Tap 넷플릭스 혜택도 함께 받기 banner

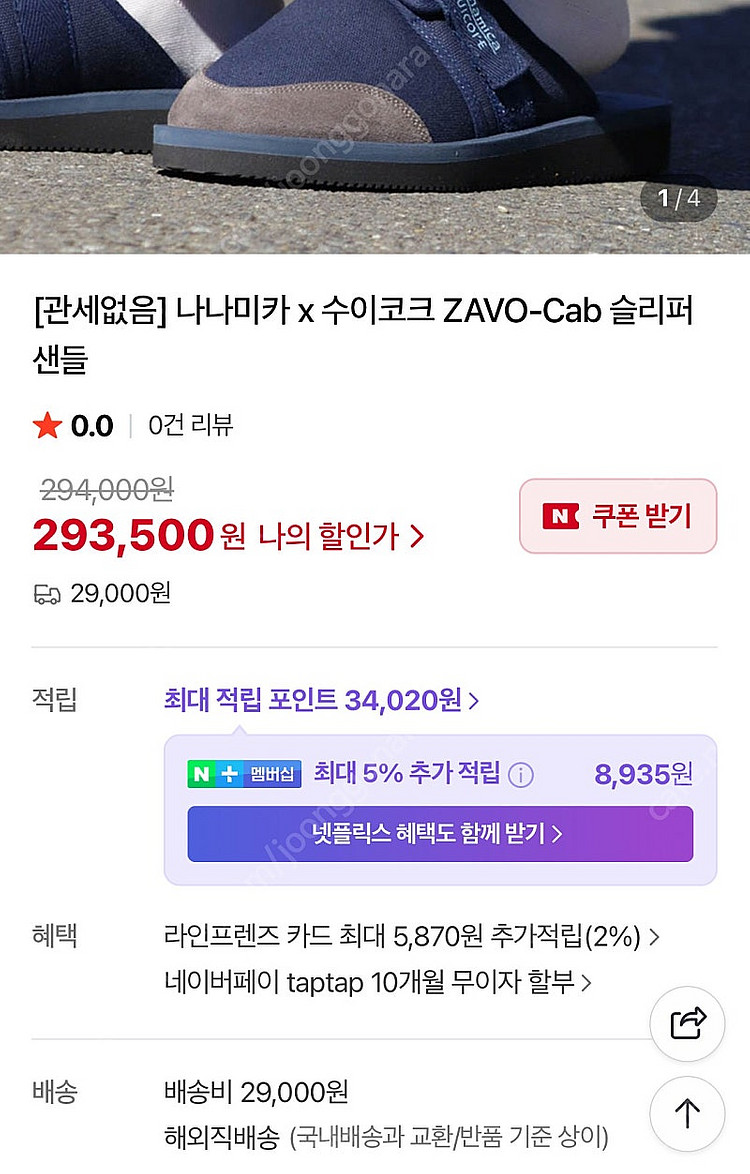pos(440,833)
